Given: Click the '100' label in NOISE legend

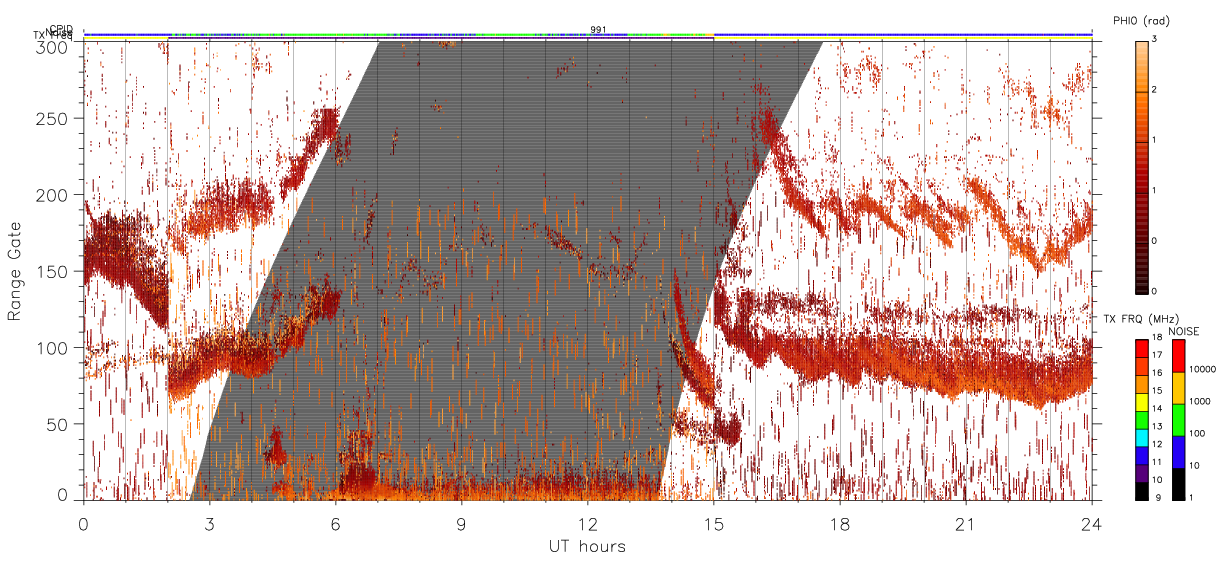Looking at the screenshot, I should (1198, 433).
